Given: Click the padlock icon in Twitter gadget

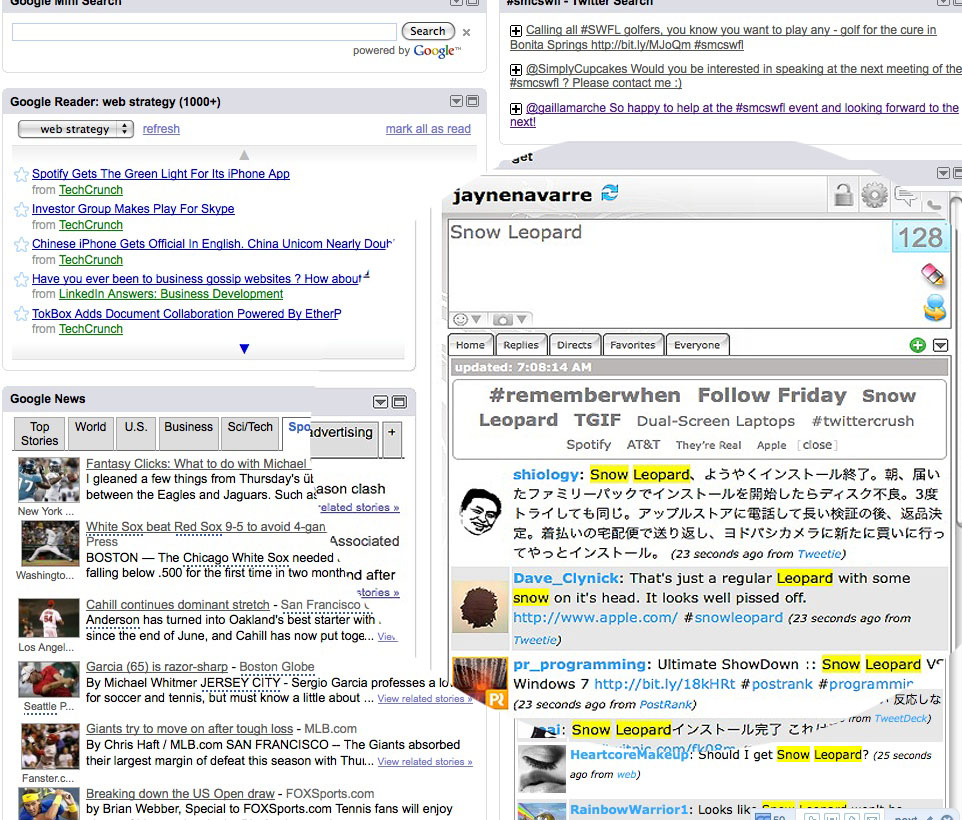Looking at the screenshot, I should click(x=844, y=195).
